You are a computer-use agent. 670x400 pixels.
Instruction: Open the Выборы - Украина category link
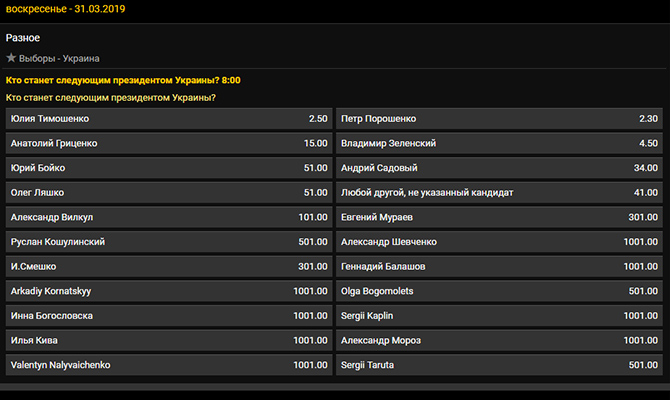tap(59, 58)
